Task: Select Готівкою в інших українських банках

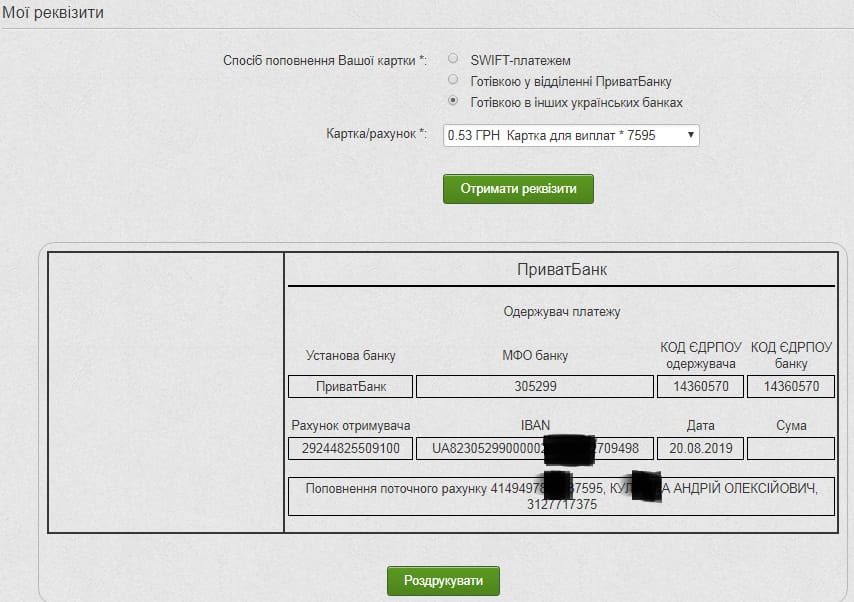Action: click(x=453, y=101)
